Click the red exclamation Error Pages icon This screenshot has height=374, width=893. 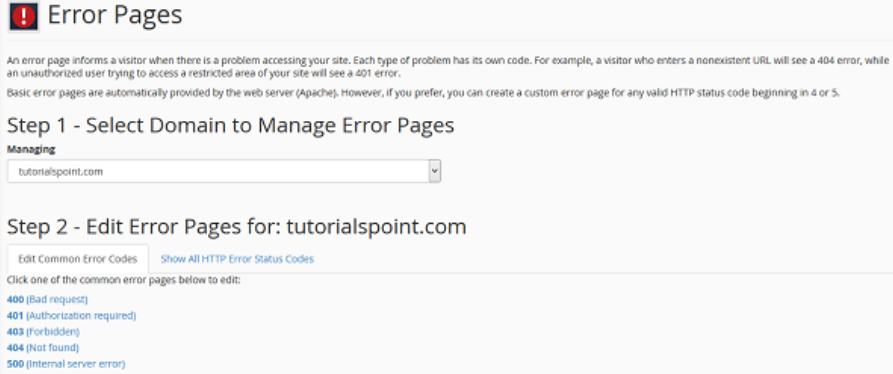point(23,17)
